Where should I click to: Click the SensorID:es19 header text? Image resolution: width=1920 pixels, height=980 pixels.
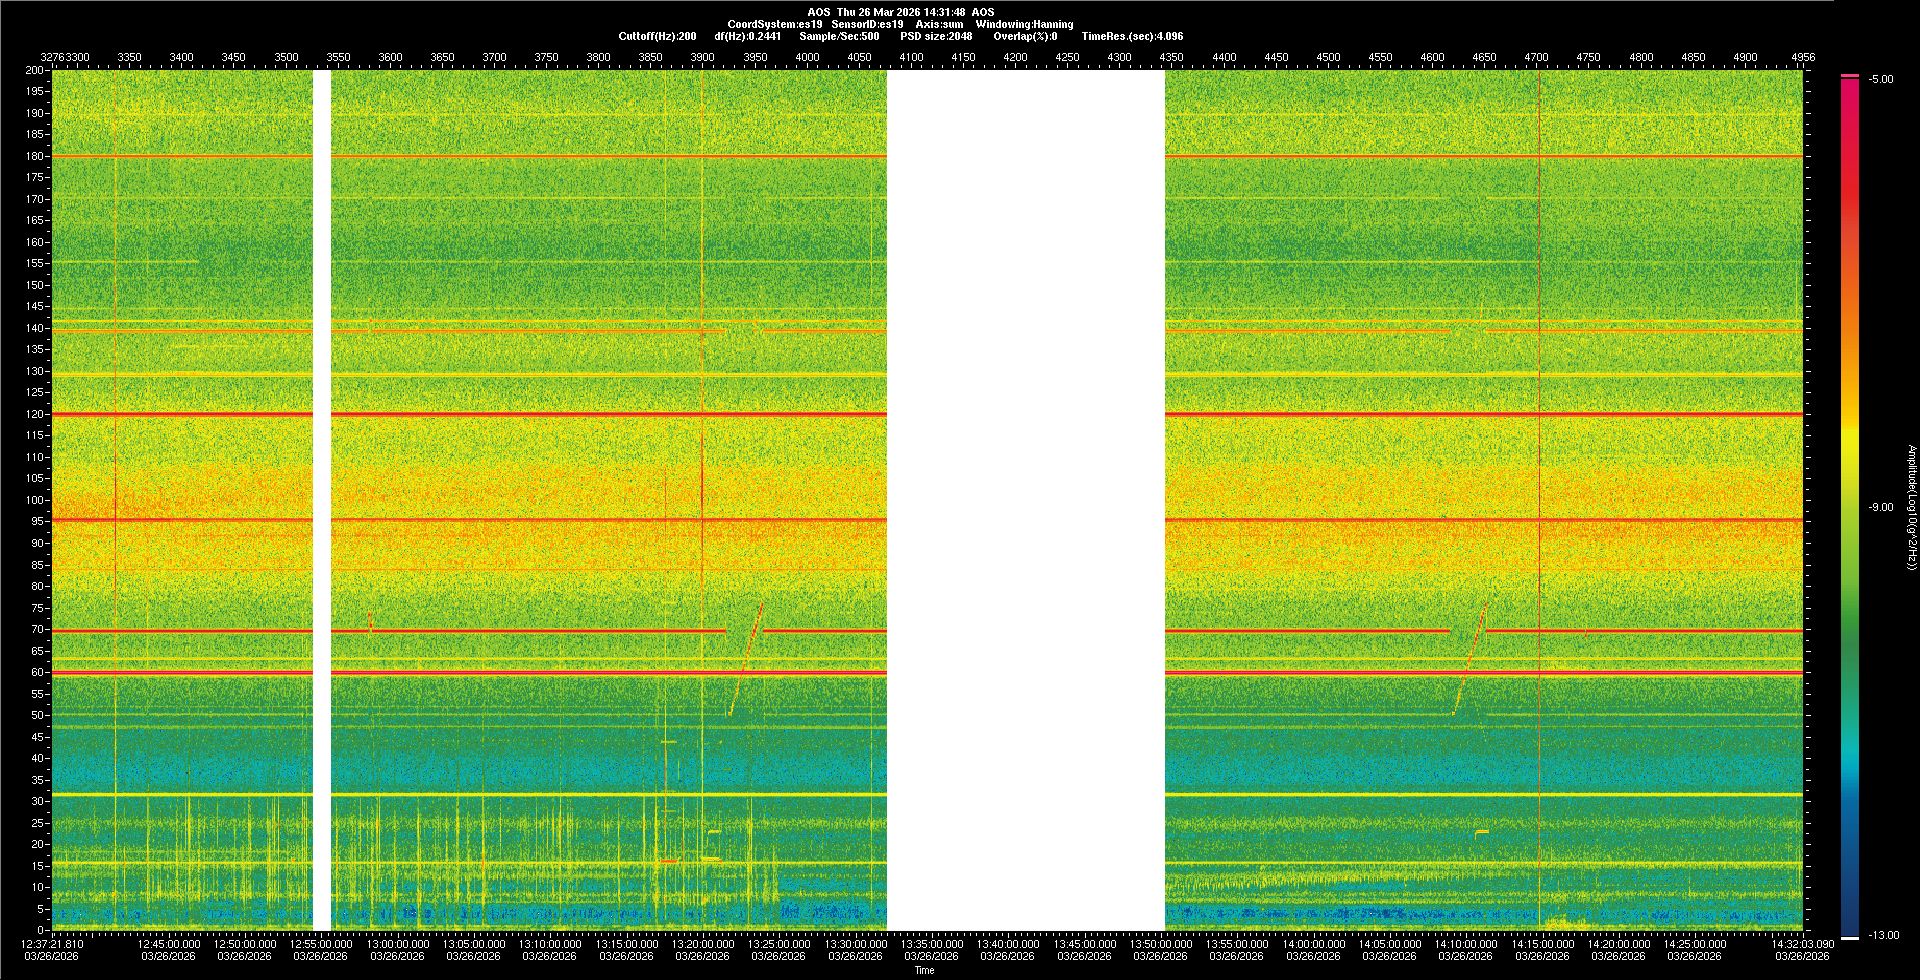tap(867, 24)
